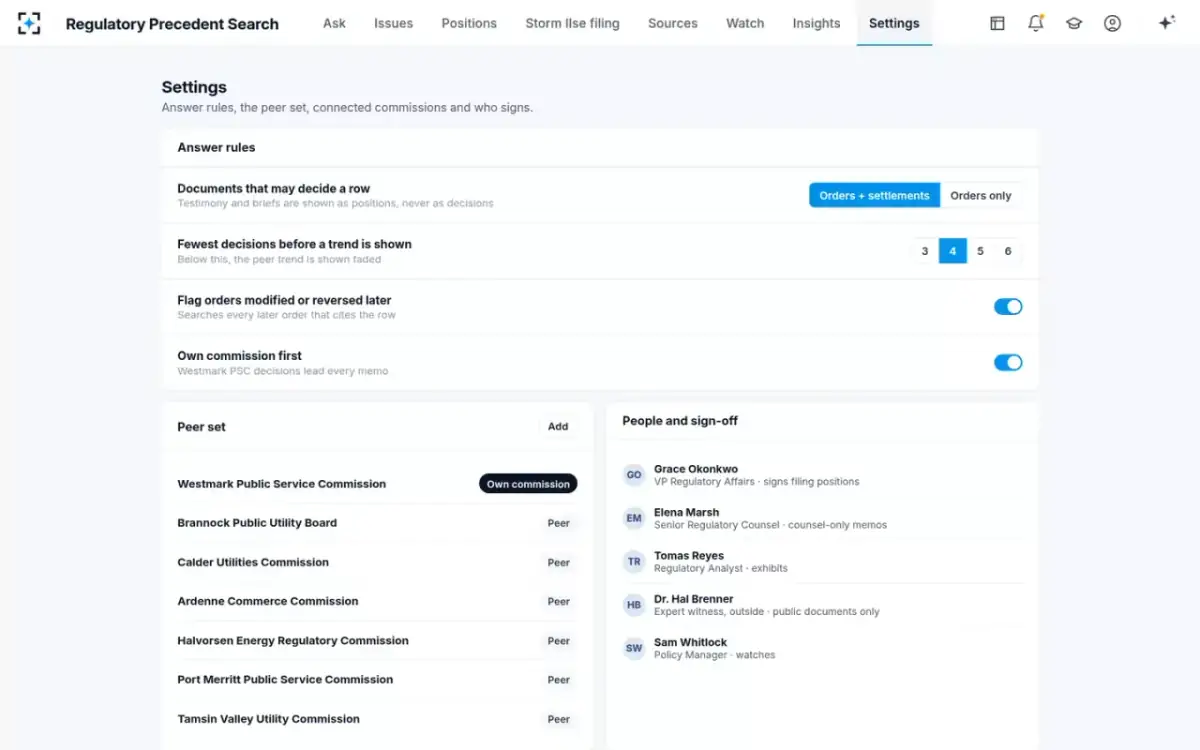1200x750 pixels.
Task: Click the name Dr. Hal Brenner
Action: pyautogui.click(x=693, y=599)
